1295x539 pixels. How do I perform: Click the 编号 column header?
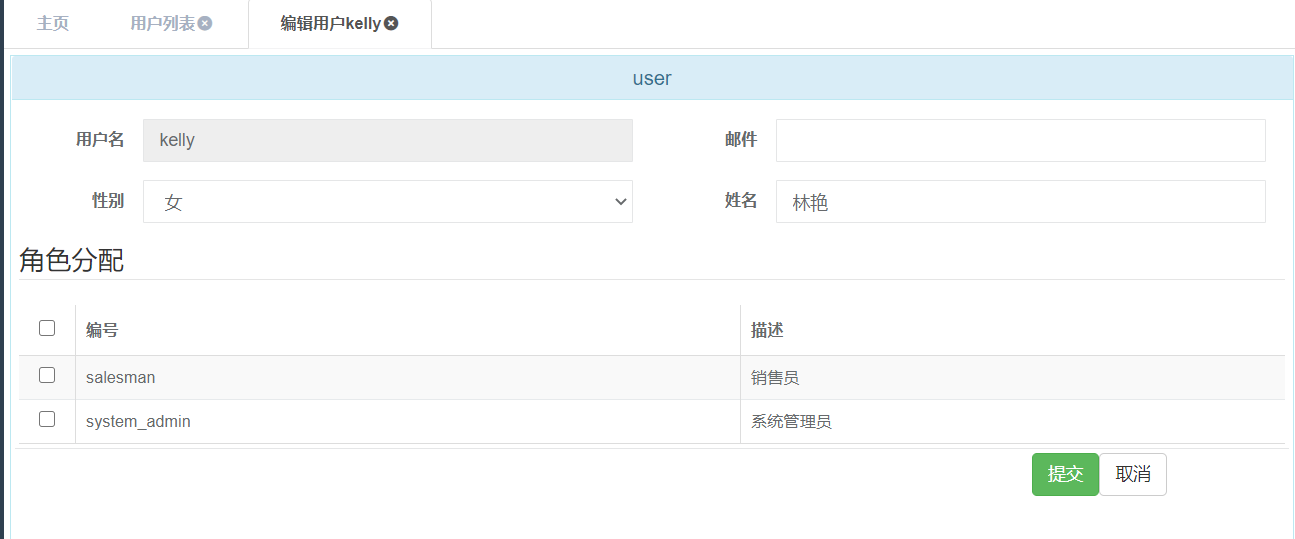[x=408, y=330]
